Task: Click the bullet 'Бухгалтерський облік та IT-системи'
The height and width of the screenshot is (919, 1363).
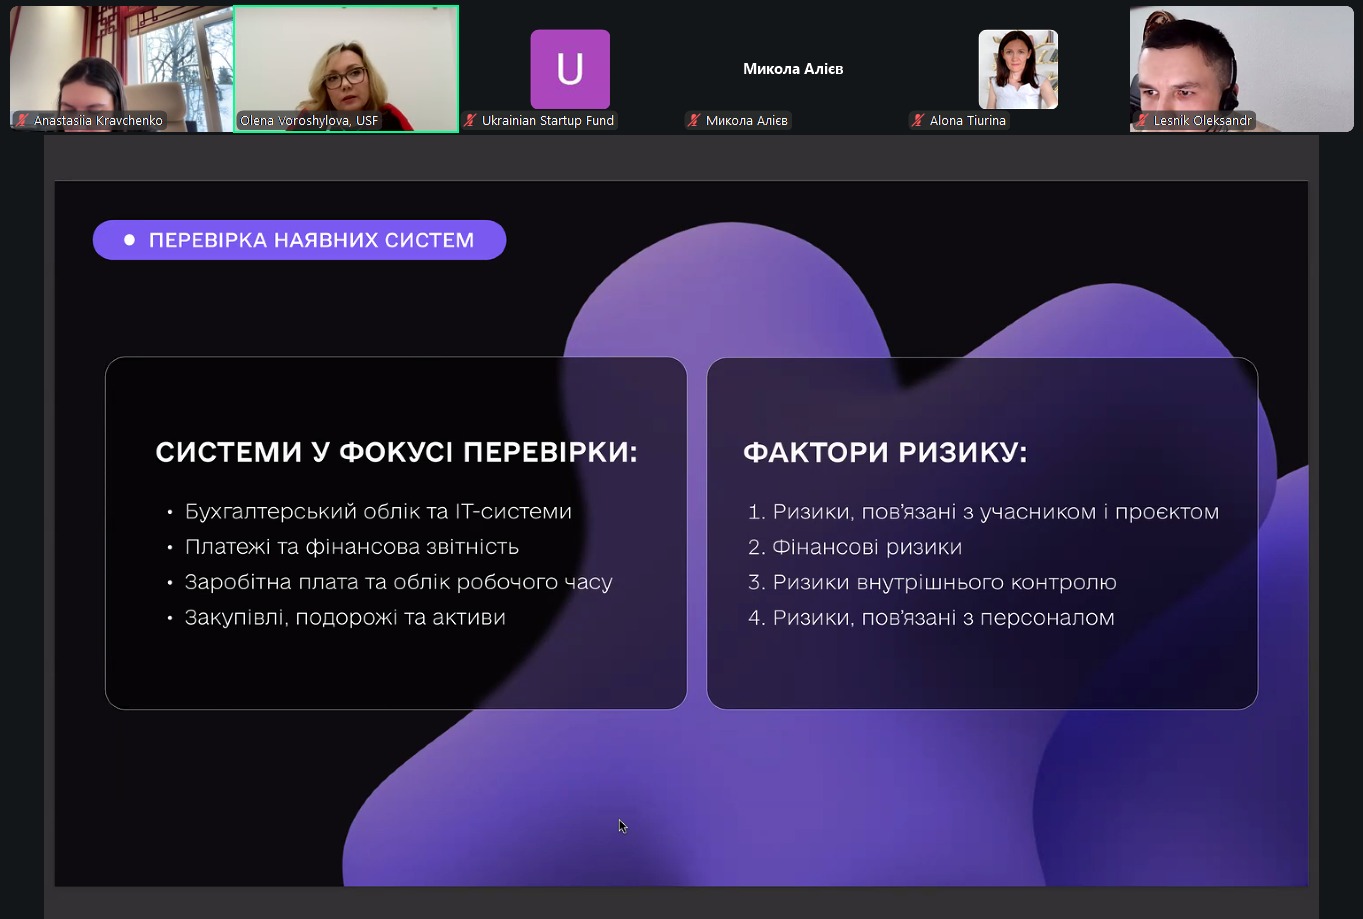Action: pos(378,512)
